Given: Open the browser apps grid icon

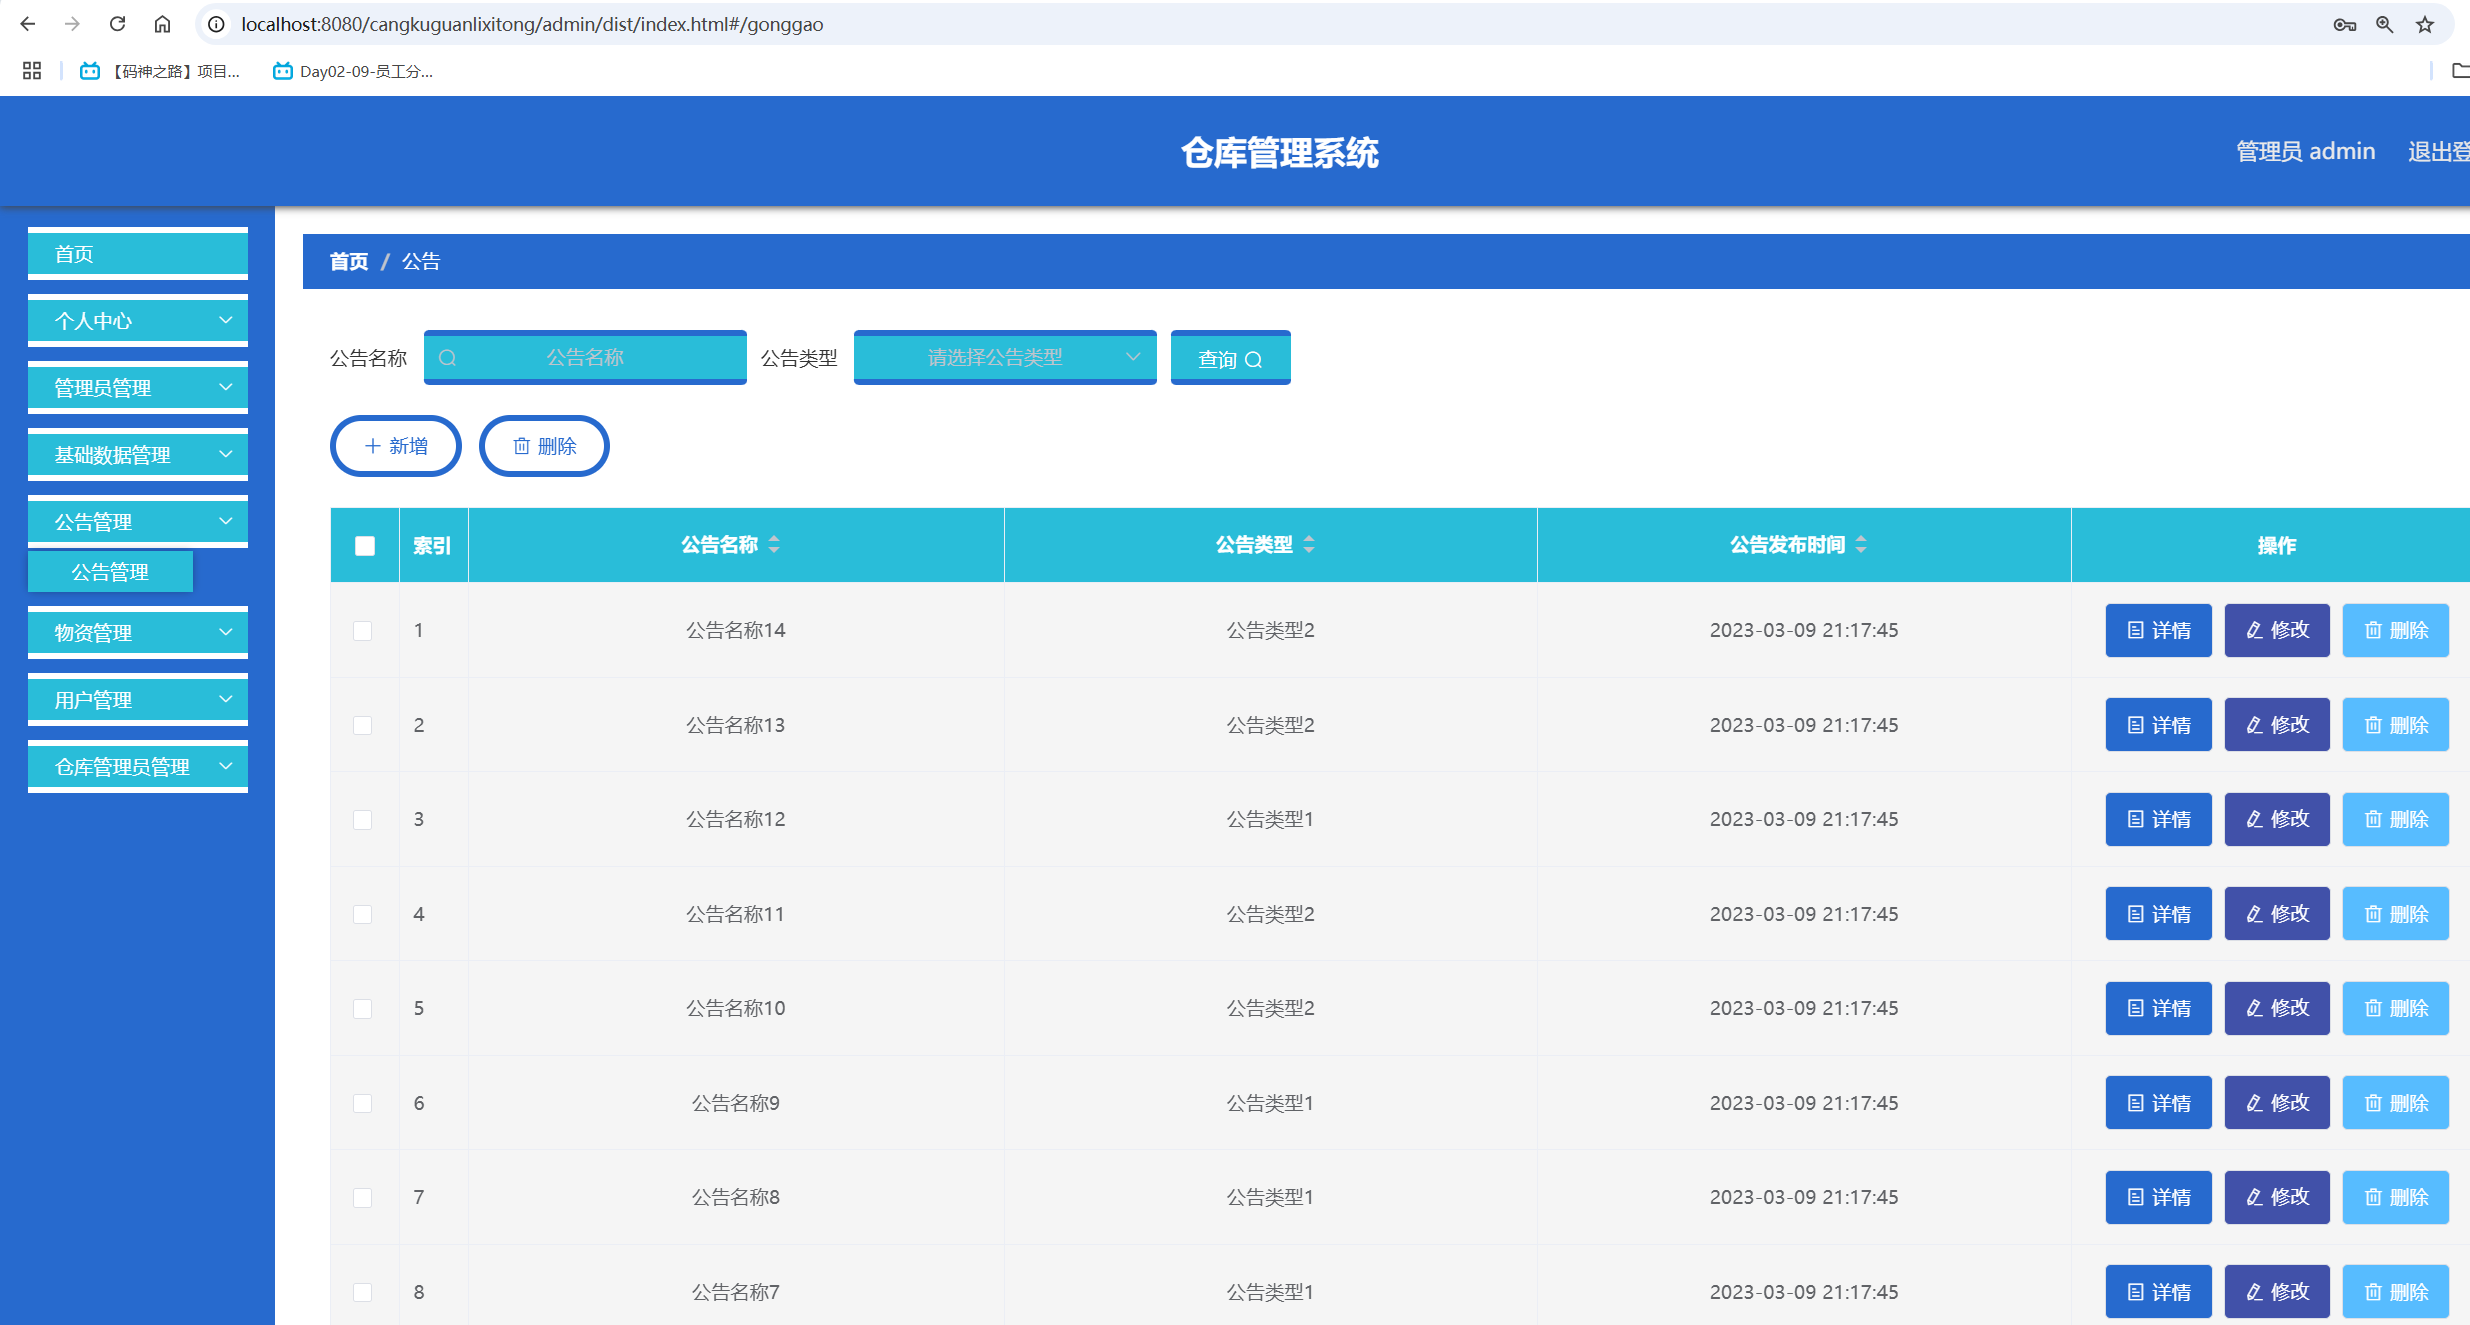Looking at the screenshot, I should point(32,71).
